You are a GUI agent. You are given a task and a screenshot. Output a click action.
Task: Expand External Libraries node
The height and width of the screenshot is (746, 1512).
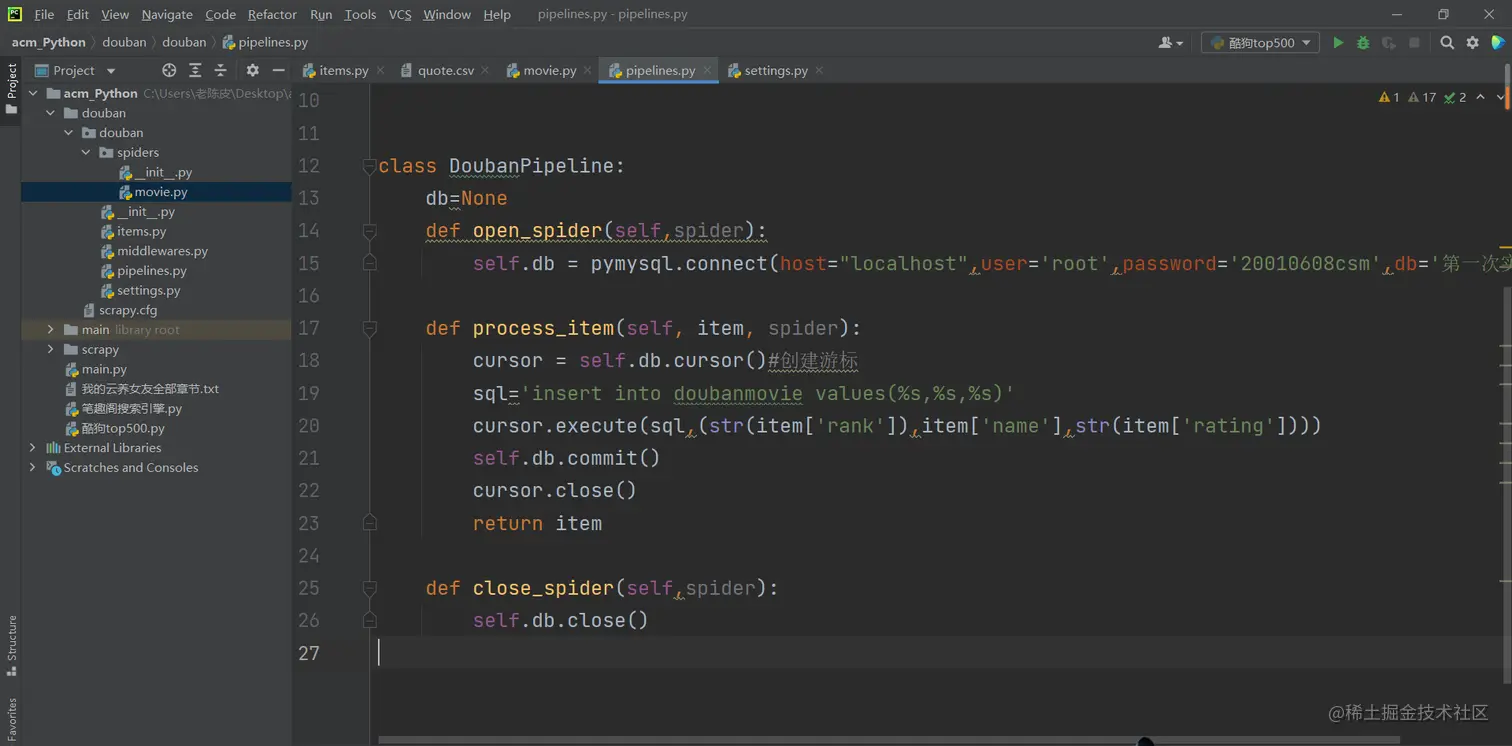[33, 448]
